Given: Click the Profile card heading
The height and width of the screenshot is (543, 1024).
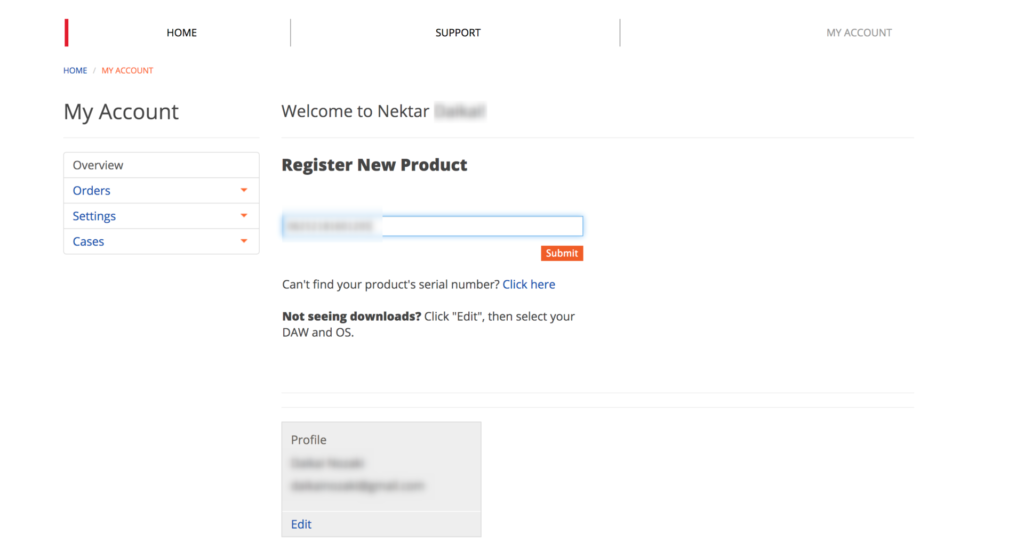Looking at the screenshot, I should coord(308,440).
